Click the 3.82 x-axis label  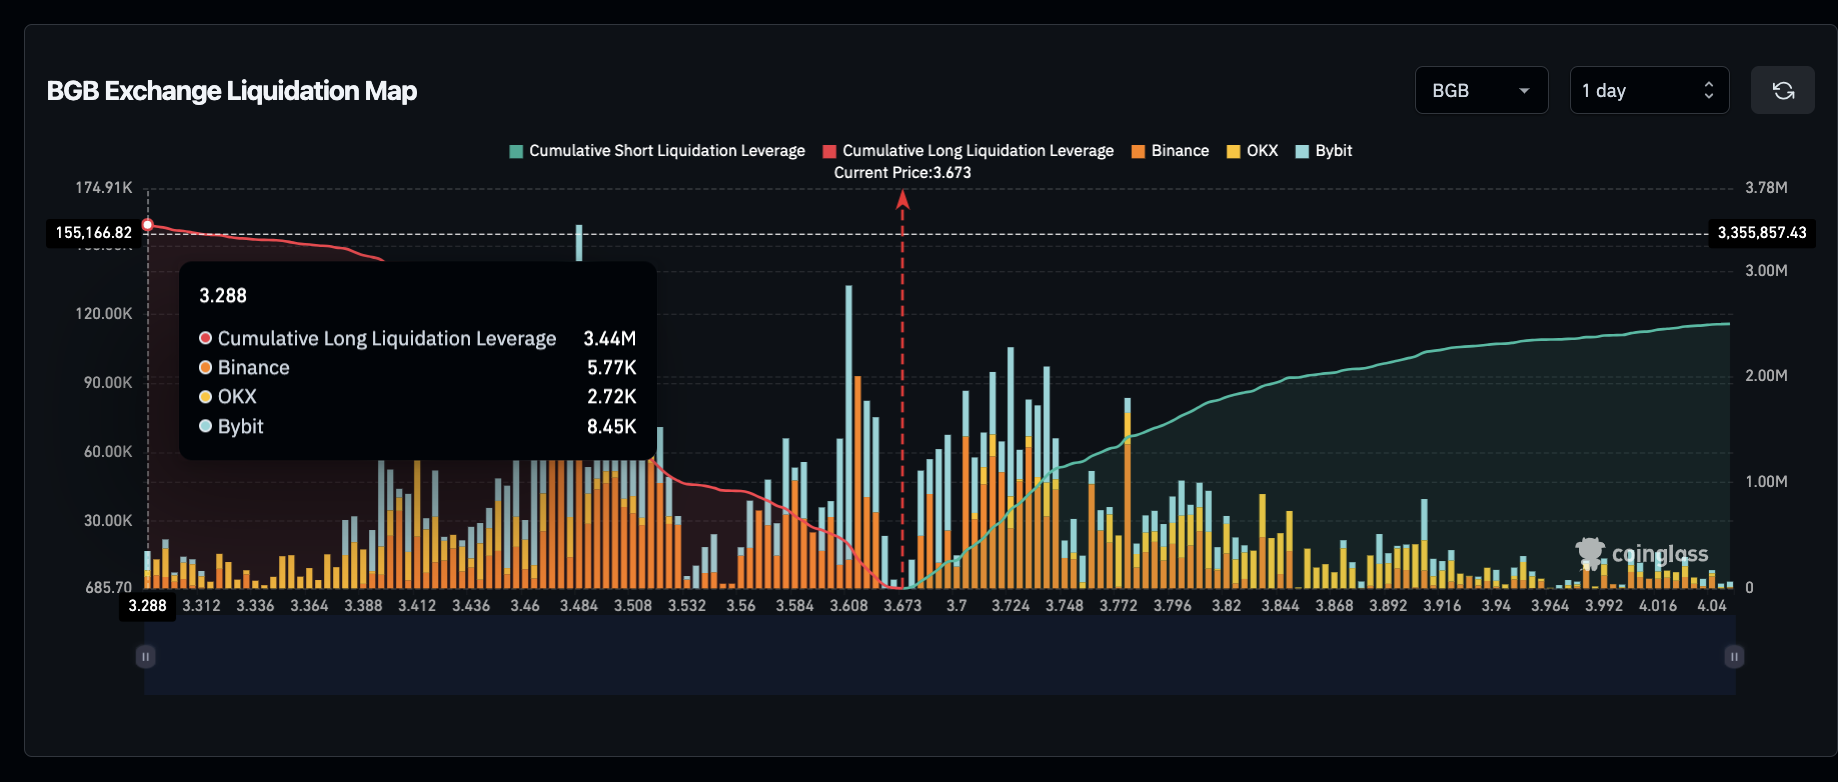pyautogui.click(x=1226, y=606)
